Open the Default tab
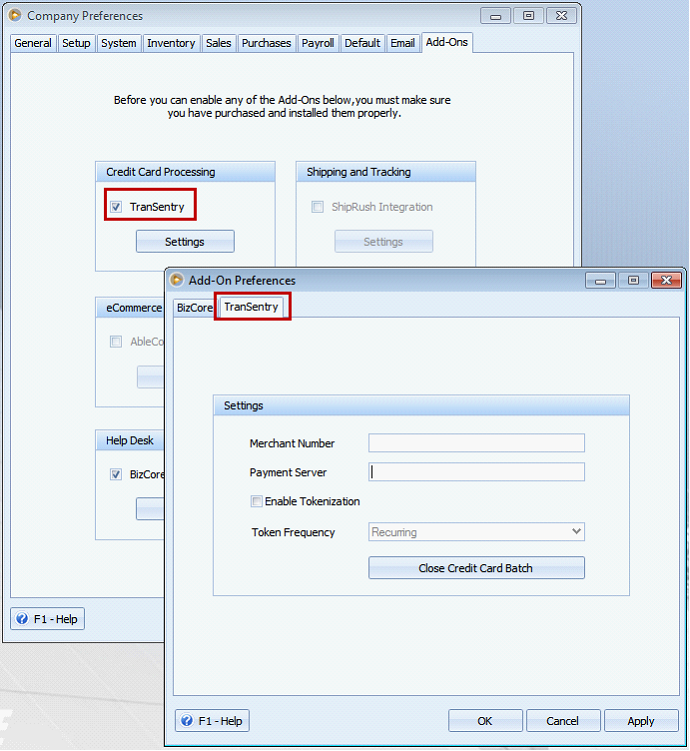Viewport: 690px width, 751px height. coord(362,43)
